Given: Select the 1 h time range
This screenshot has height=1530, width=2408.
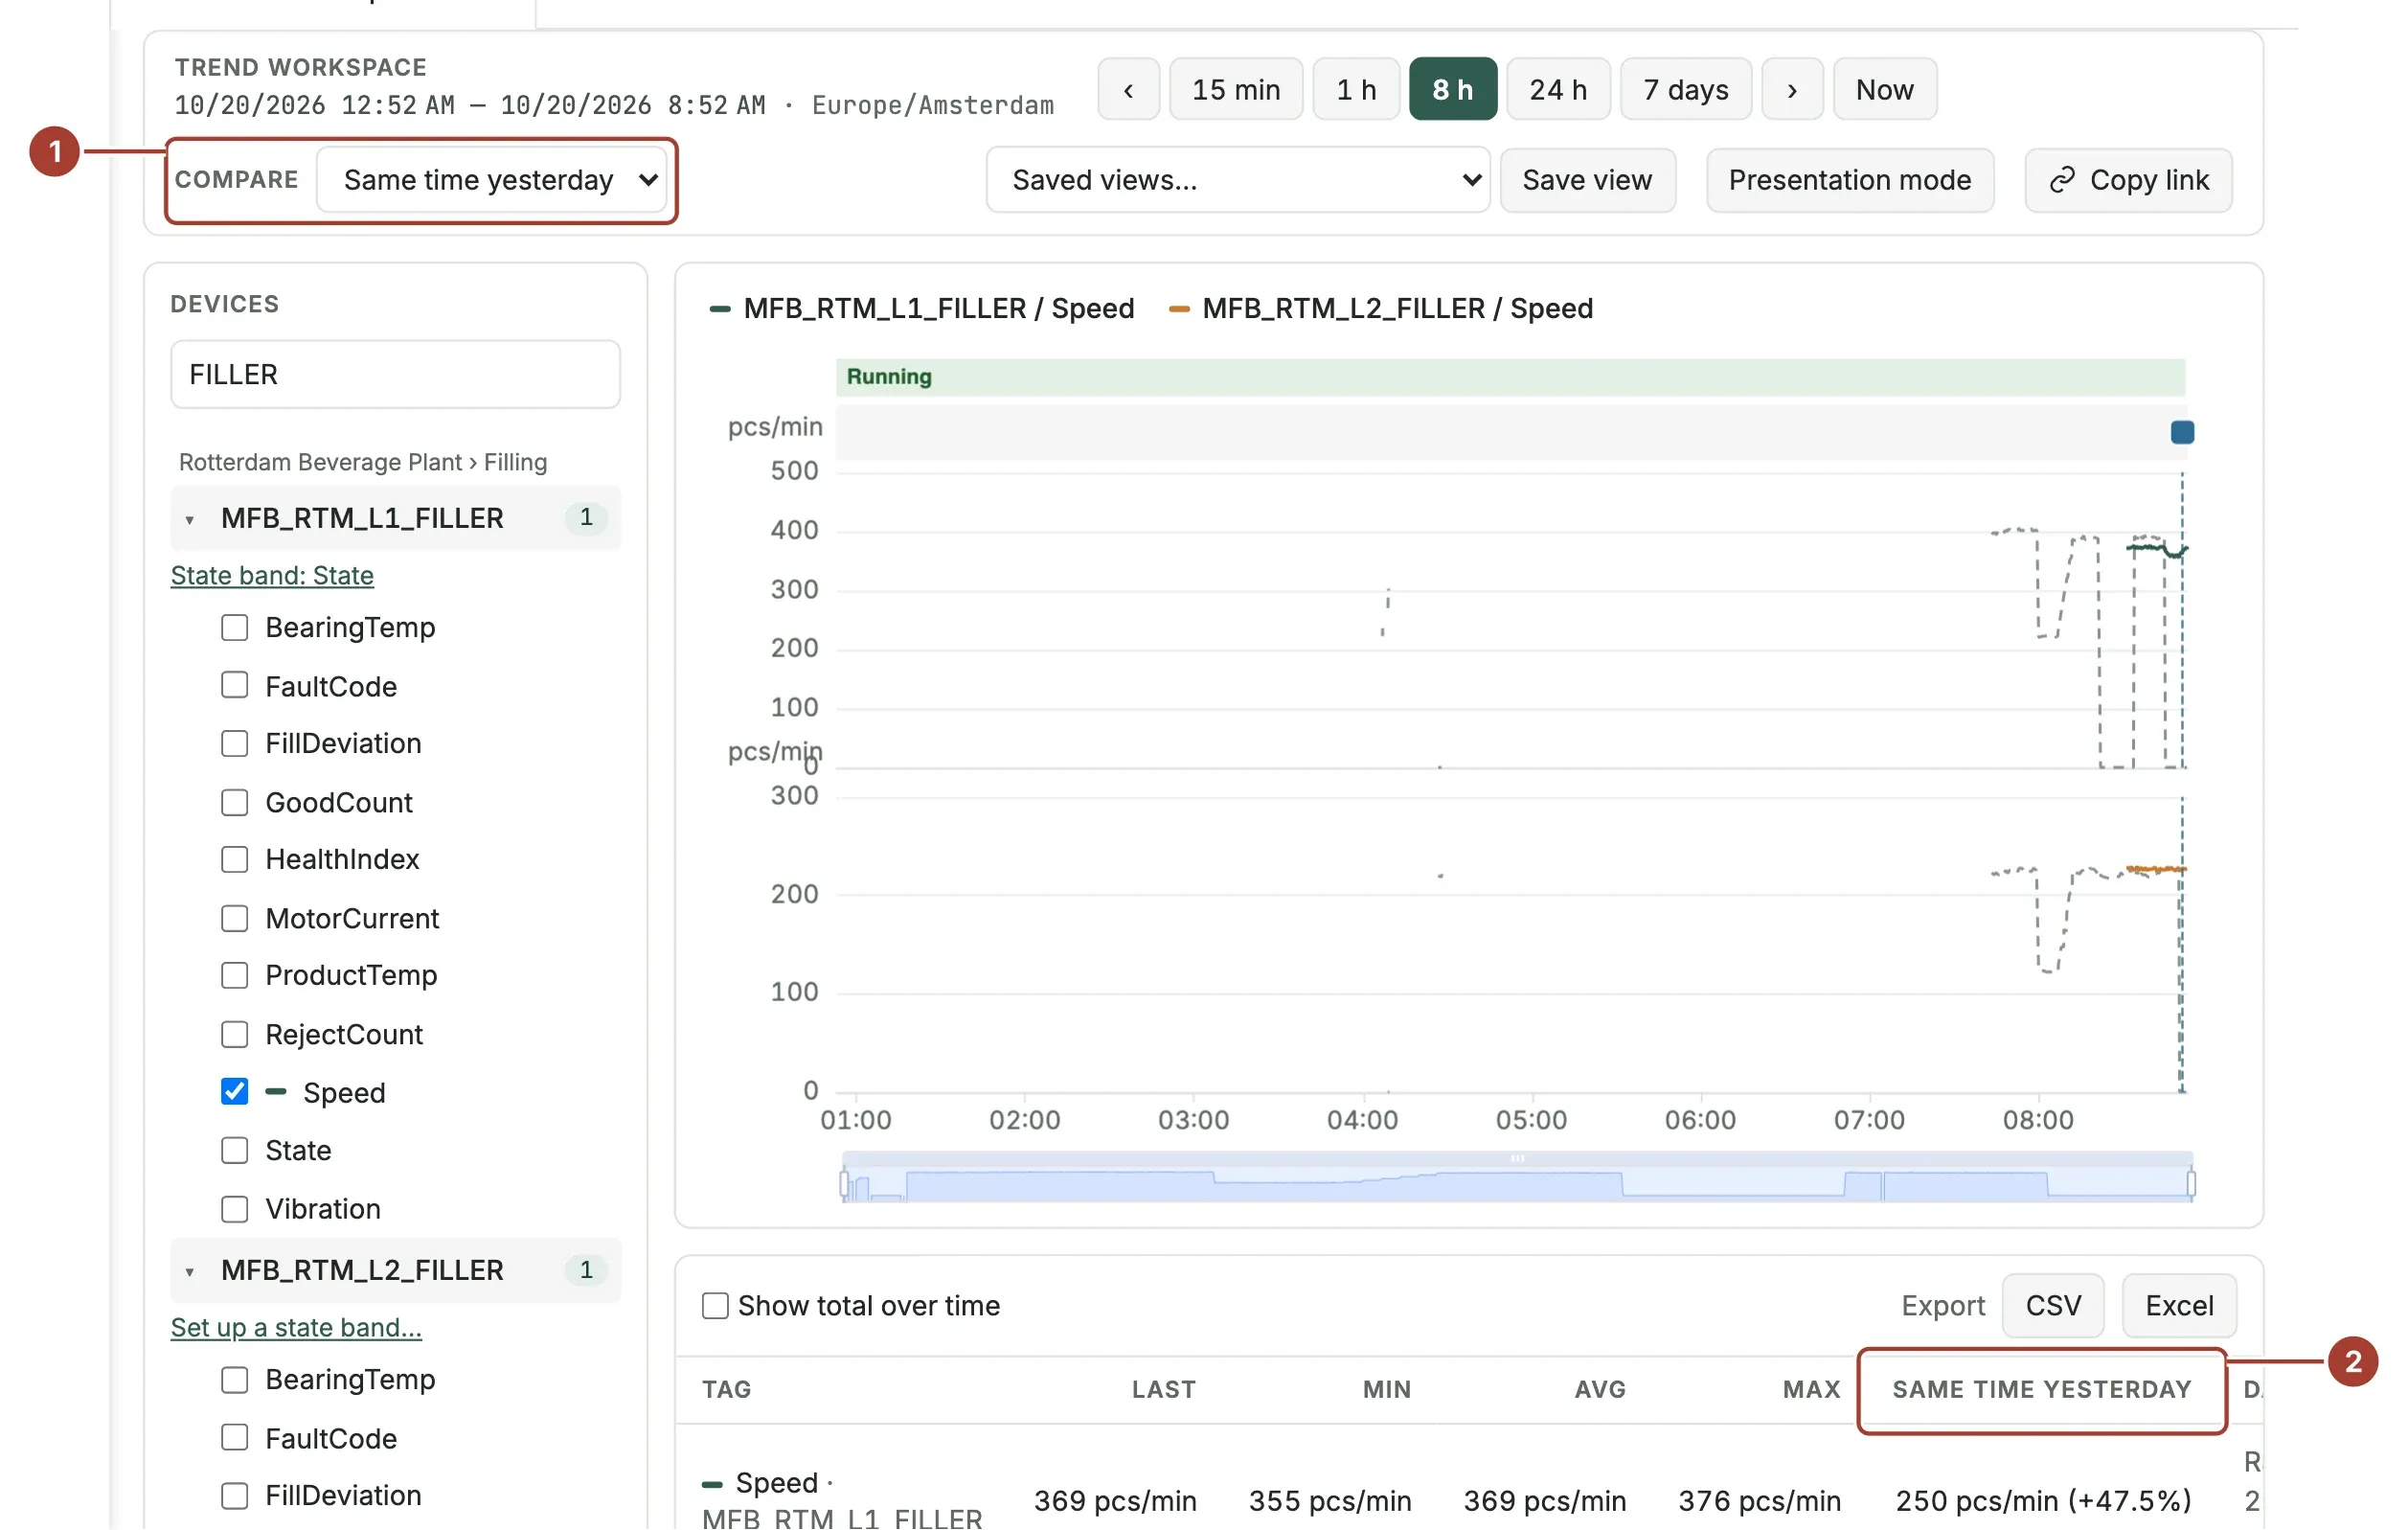Looking at the screenshot, I should click(1355, 89).
